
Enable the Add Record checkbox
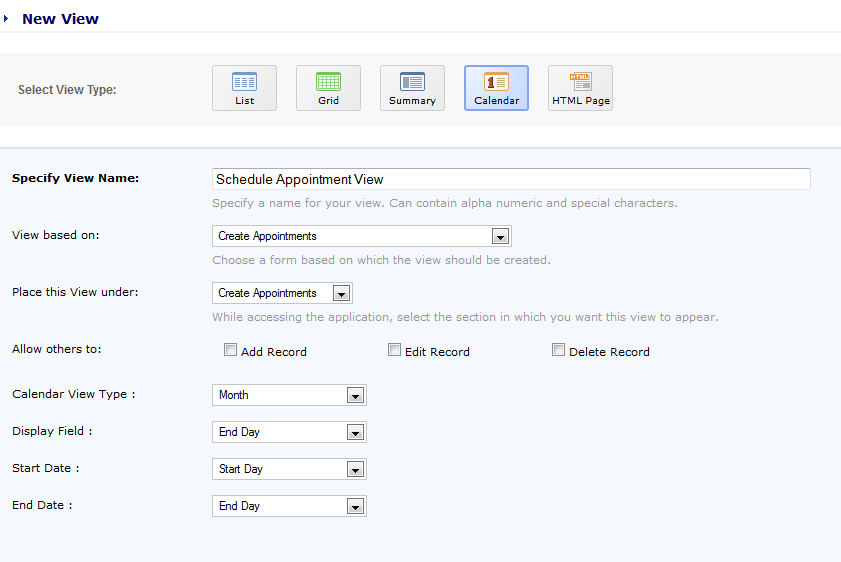click(230, 351)
